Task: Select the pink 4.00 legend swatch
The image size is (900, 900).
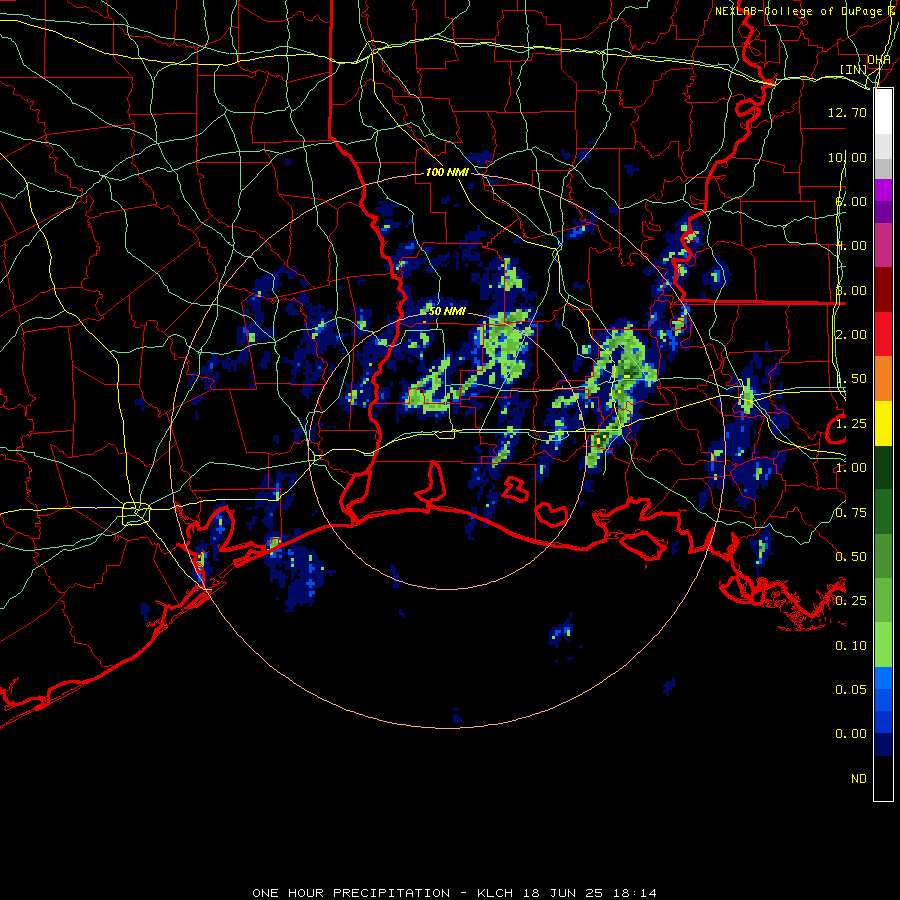Action: click(x=883, y=245)
